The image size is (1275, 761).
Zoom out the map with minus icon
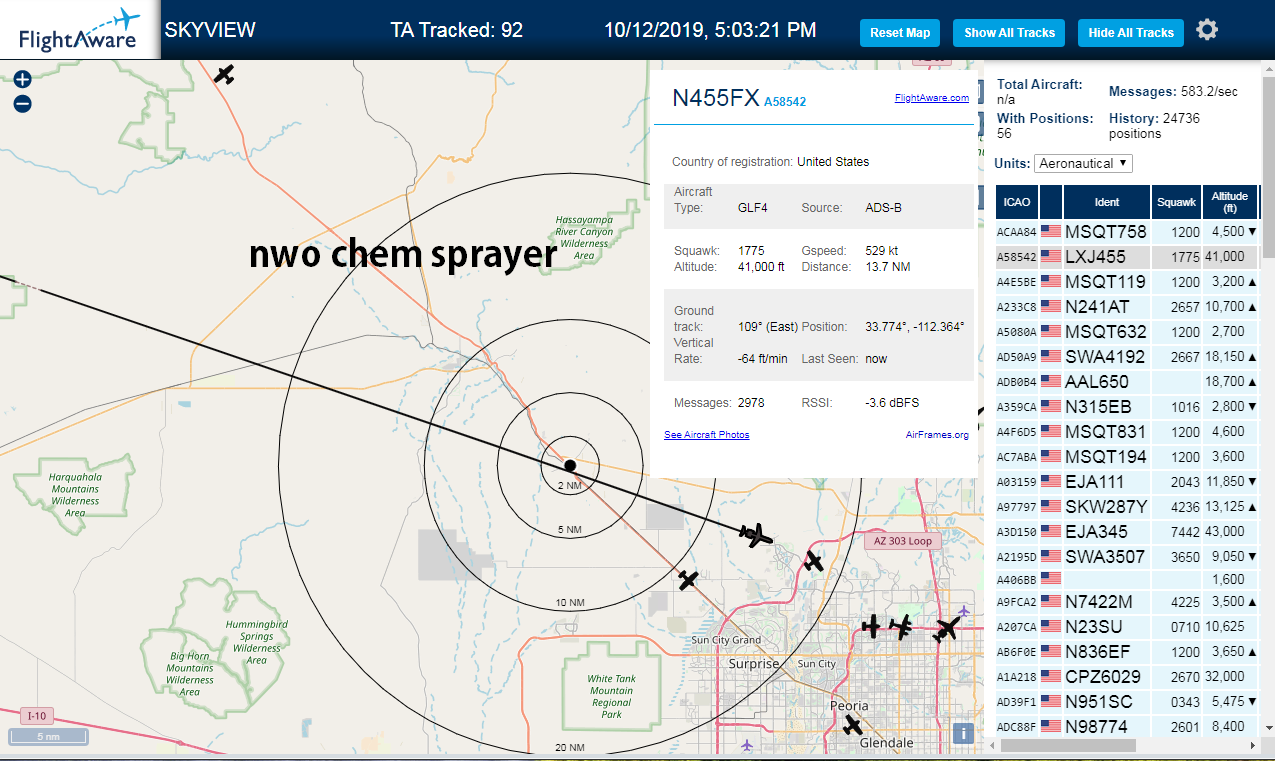pos(23,103)
